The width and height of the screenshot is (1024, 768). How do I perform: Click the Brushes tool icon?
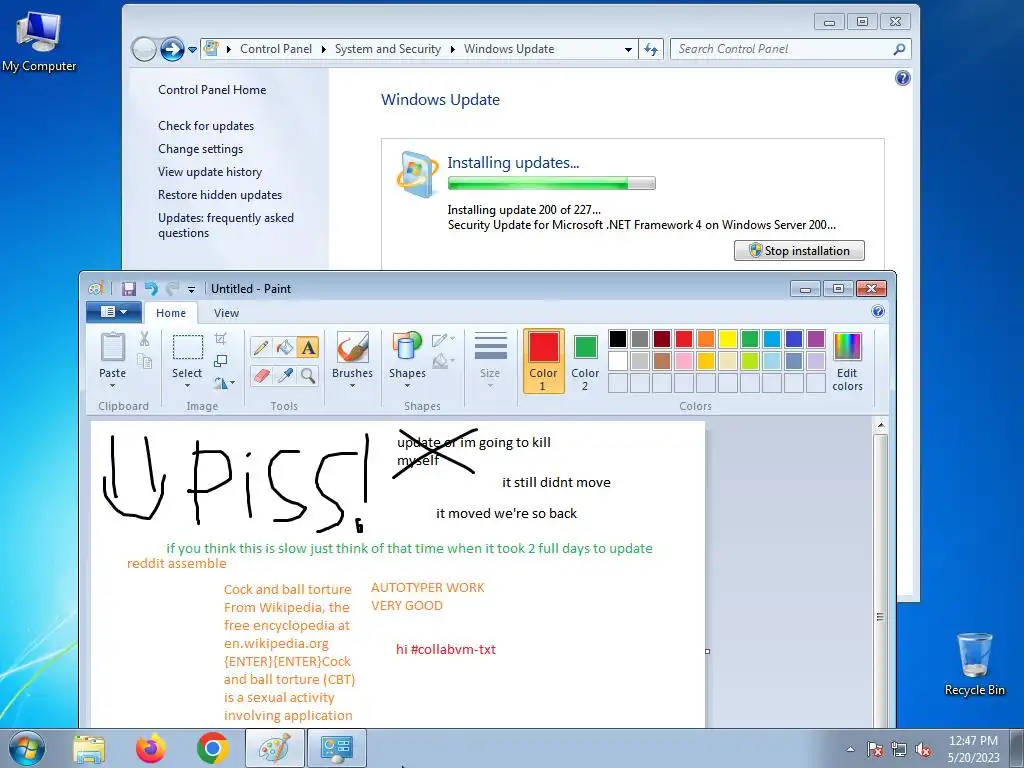click(x=353, y=347)
